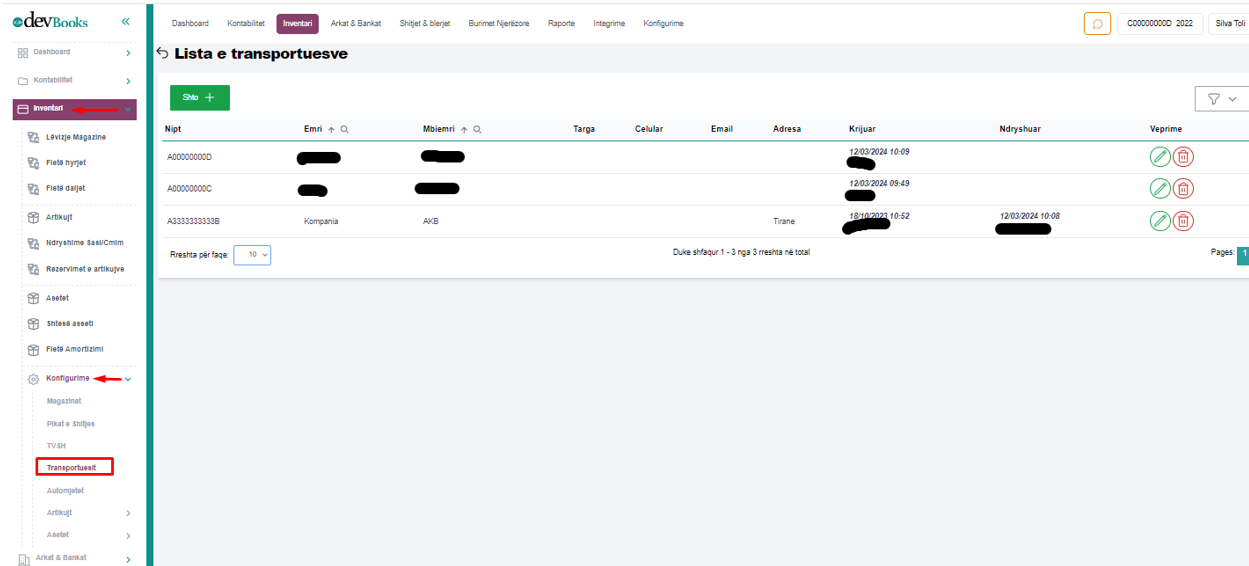The width and height of the screenshot is (1249, 566).
Task: Sort by Emri column arrow
Action: (x=331, y=129)
